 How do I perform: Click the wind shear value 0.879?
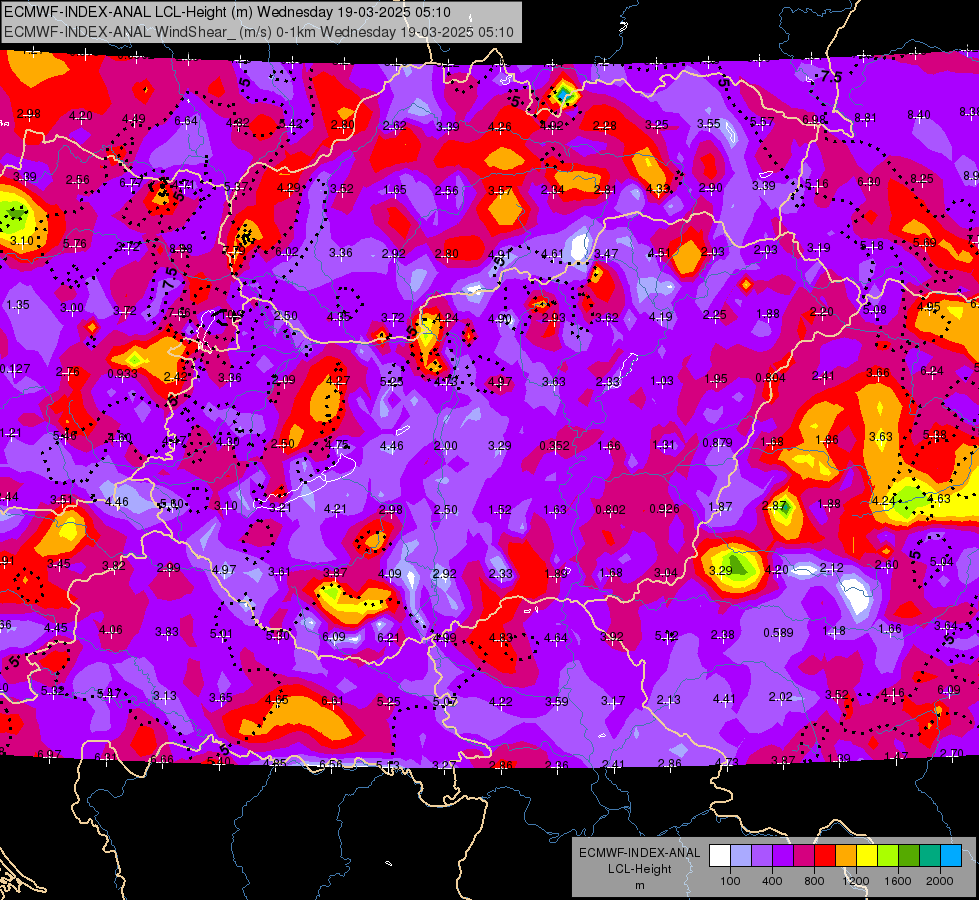click(717, 443)
